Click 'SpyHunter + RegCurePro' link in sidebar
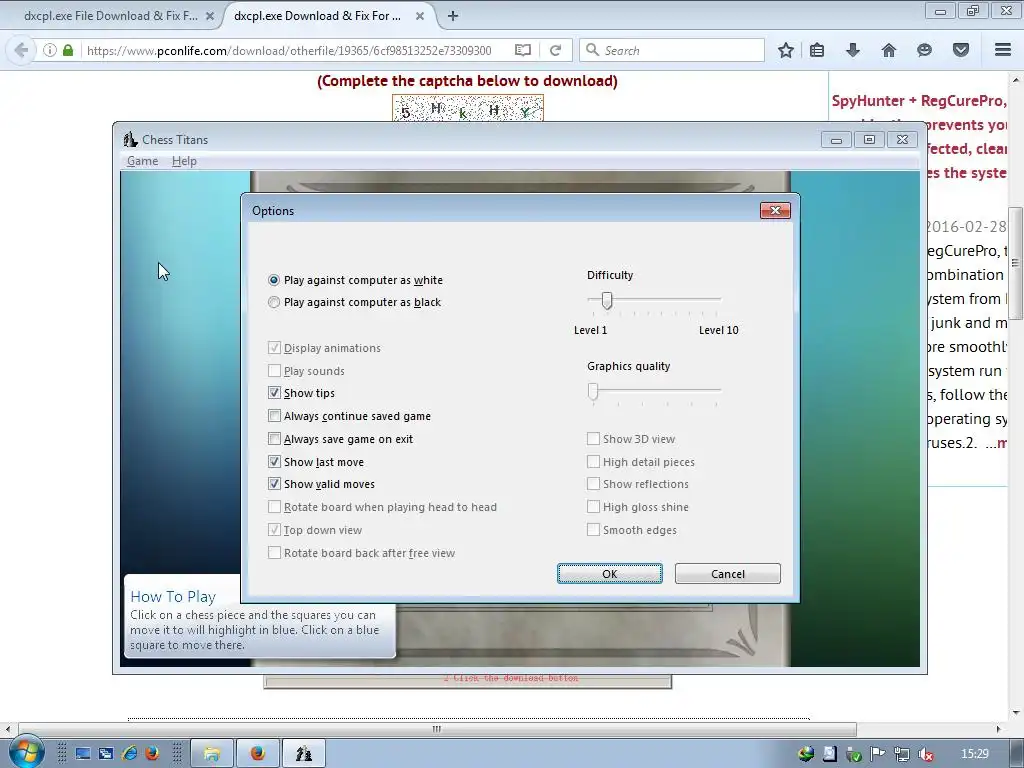The image size is (1024, 768). coord(918,101)
